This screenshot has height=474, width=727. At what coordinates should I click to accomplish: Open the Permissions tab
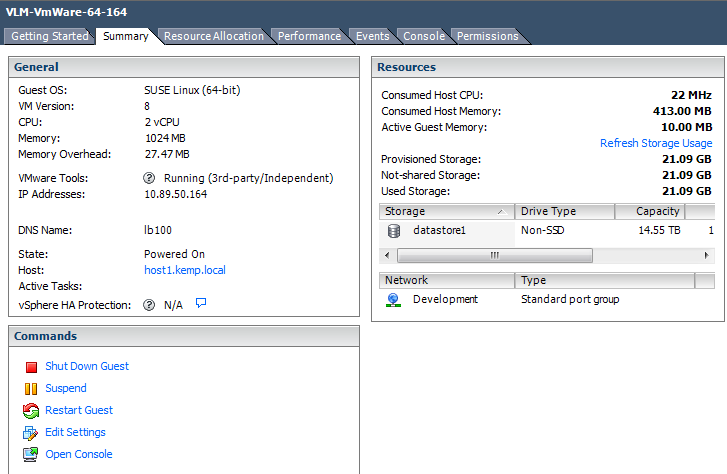point(487,36)
